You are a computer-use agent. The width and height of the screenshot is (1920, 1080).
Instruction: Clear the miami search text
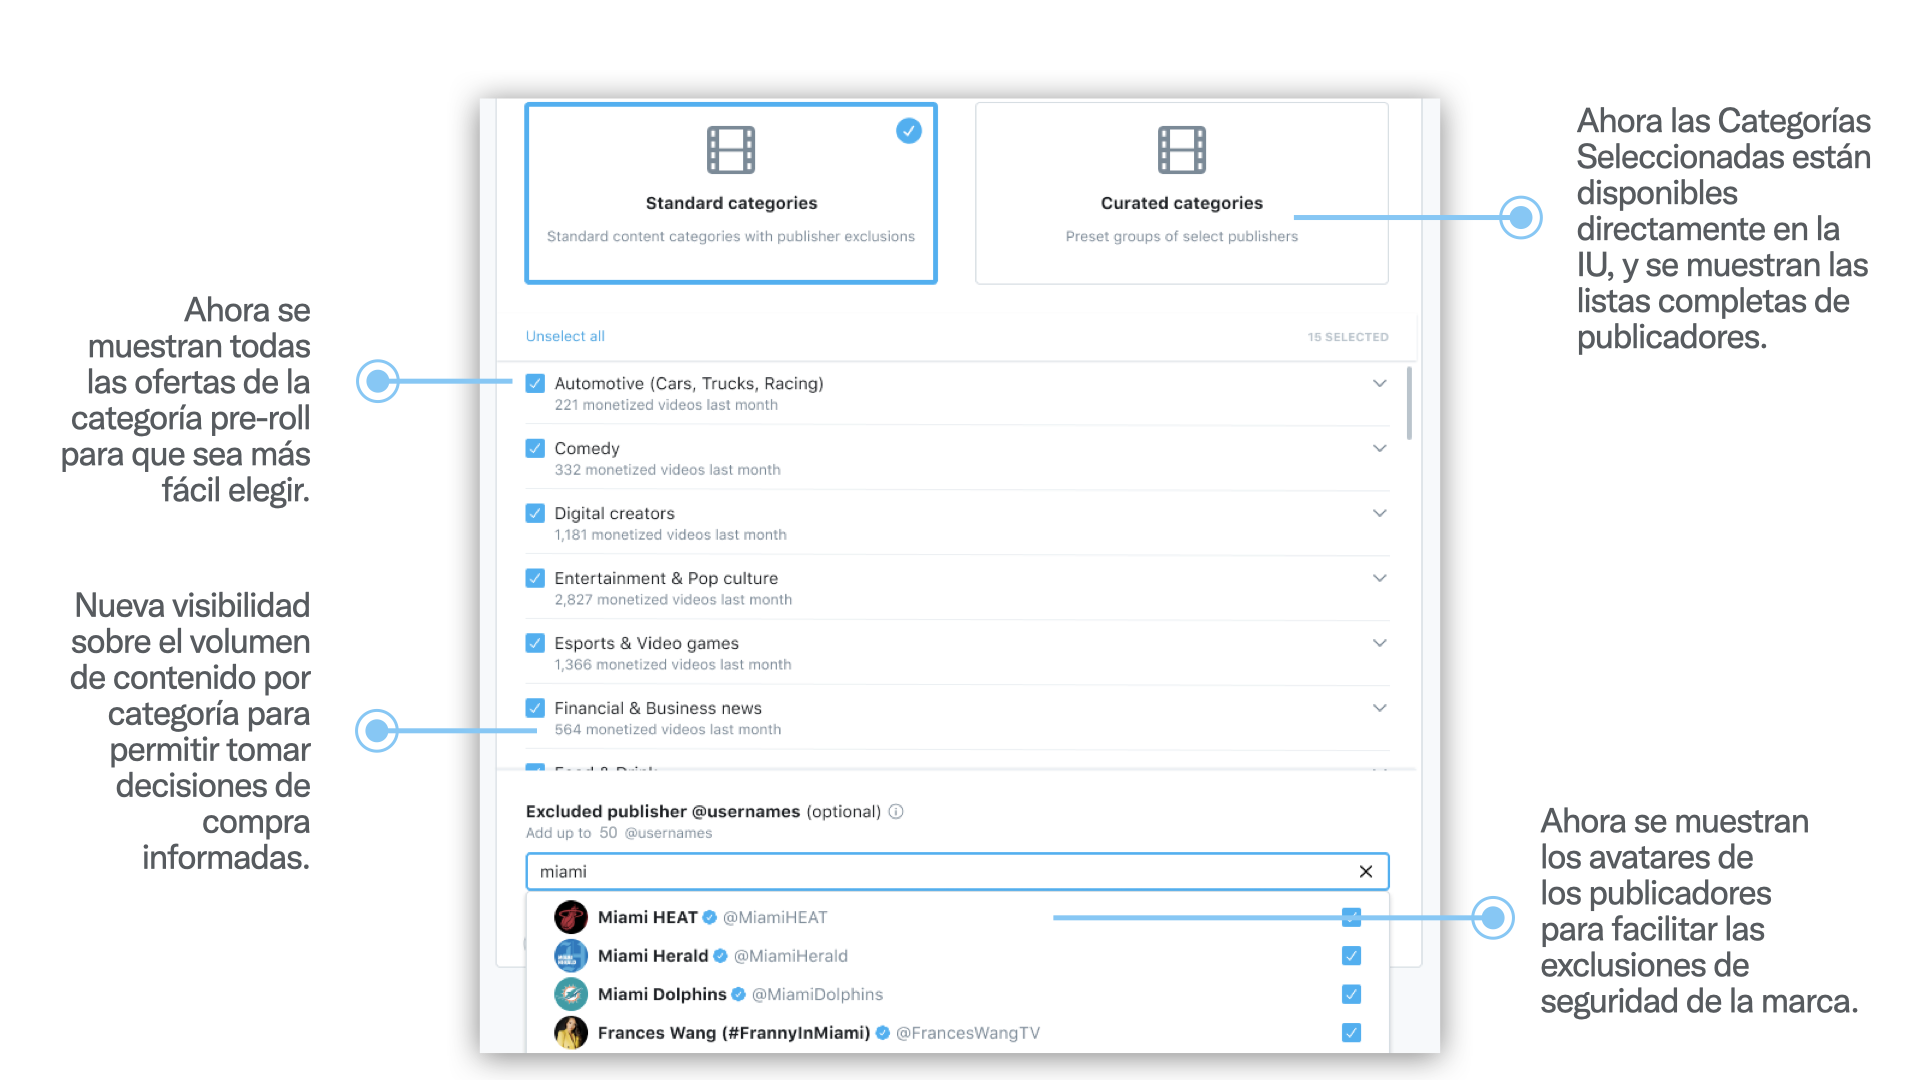click(1365, 872)
